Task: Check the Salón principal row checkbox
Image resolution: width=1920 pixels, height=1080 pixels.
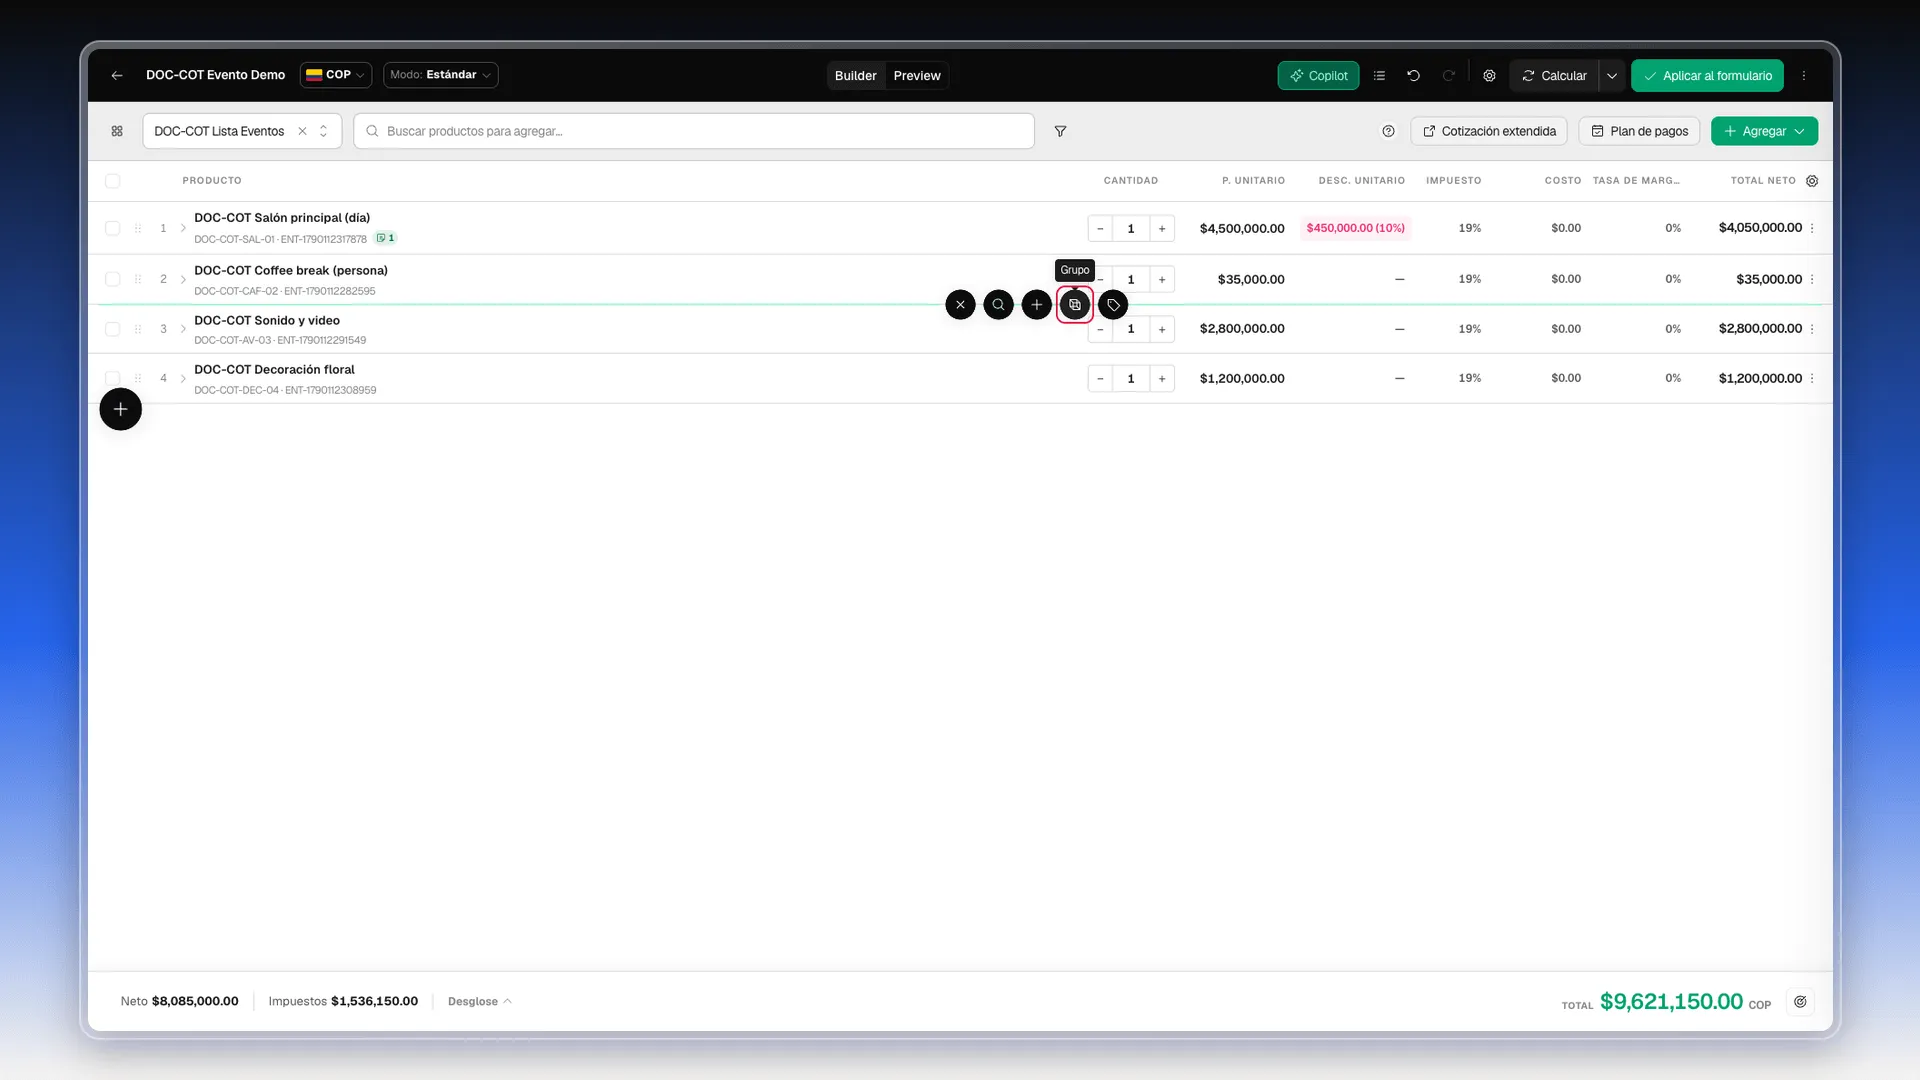Action: click(112, 228)
